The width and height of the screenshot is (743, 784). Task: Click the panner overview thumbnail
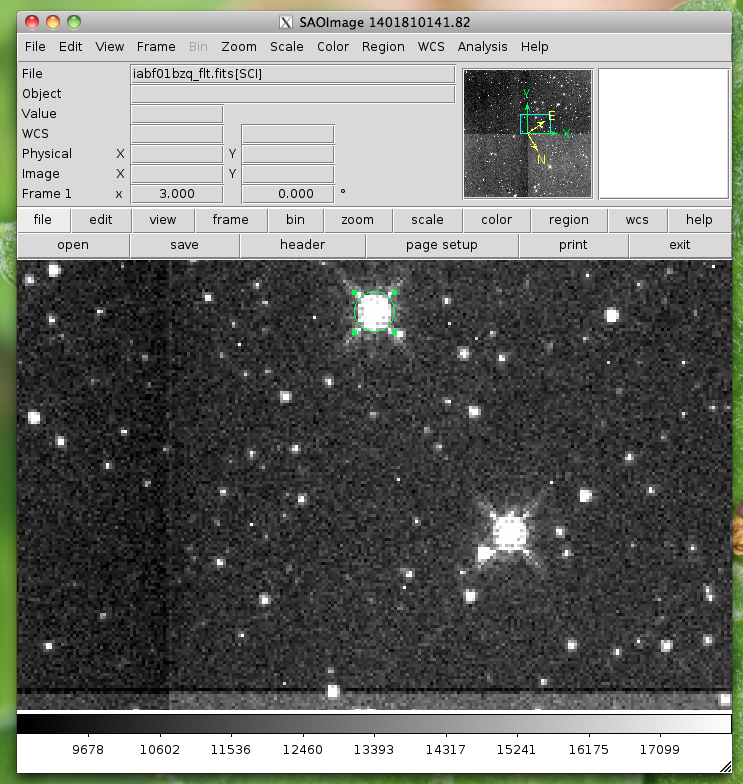[x=527, y=133]
